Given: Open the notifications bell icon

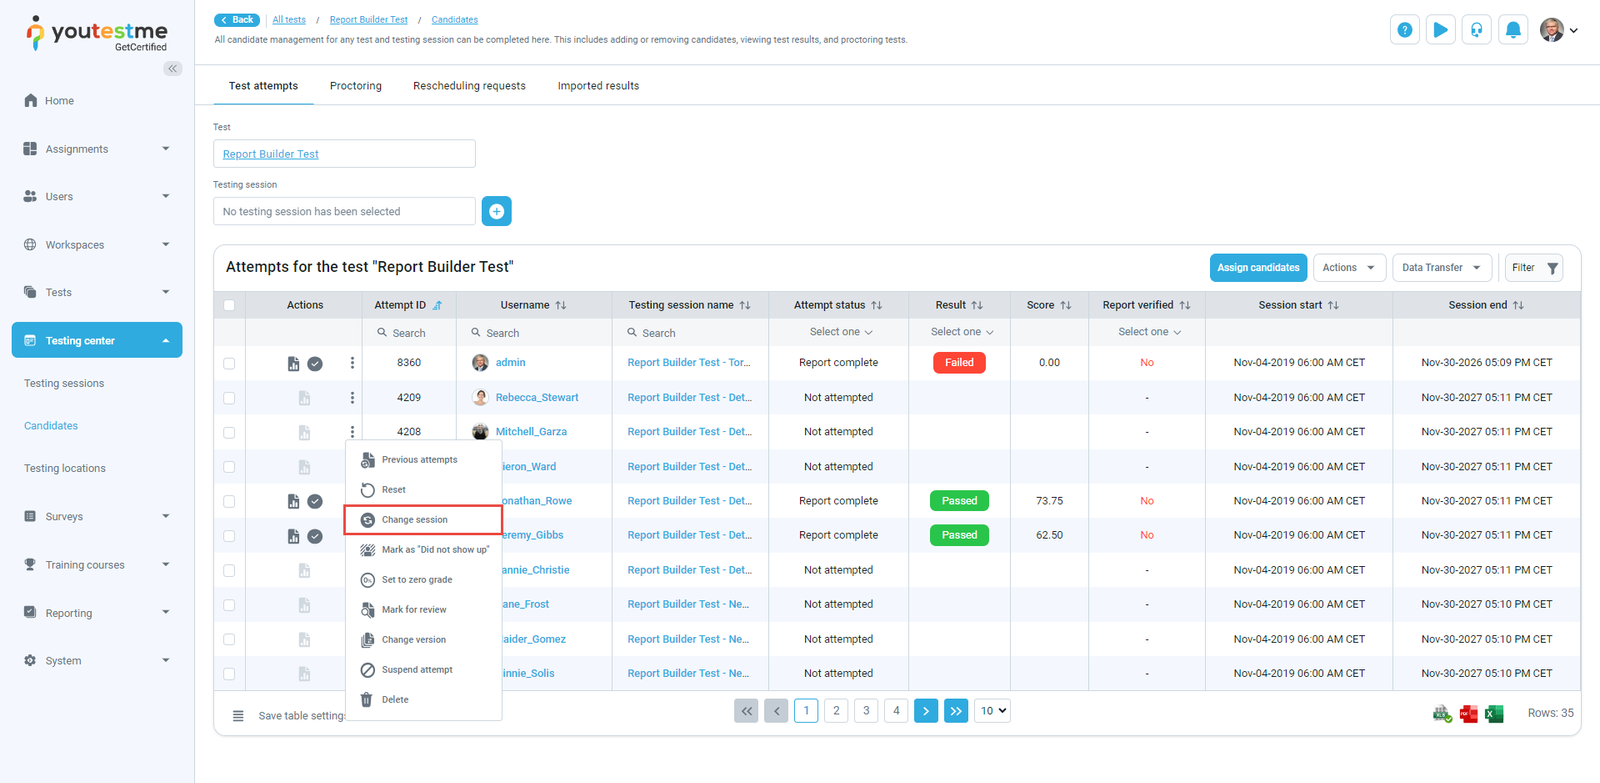Looking at the screenshot, I should [1513, 30].
